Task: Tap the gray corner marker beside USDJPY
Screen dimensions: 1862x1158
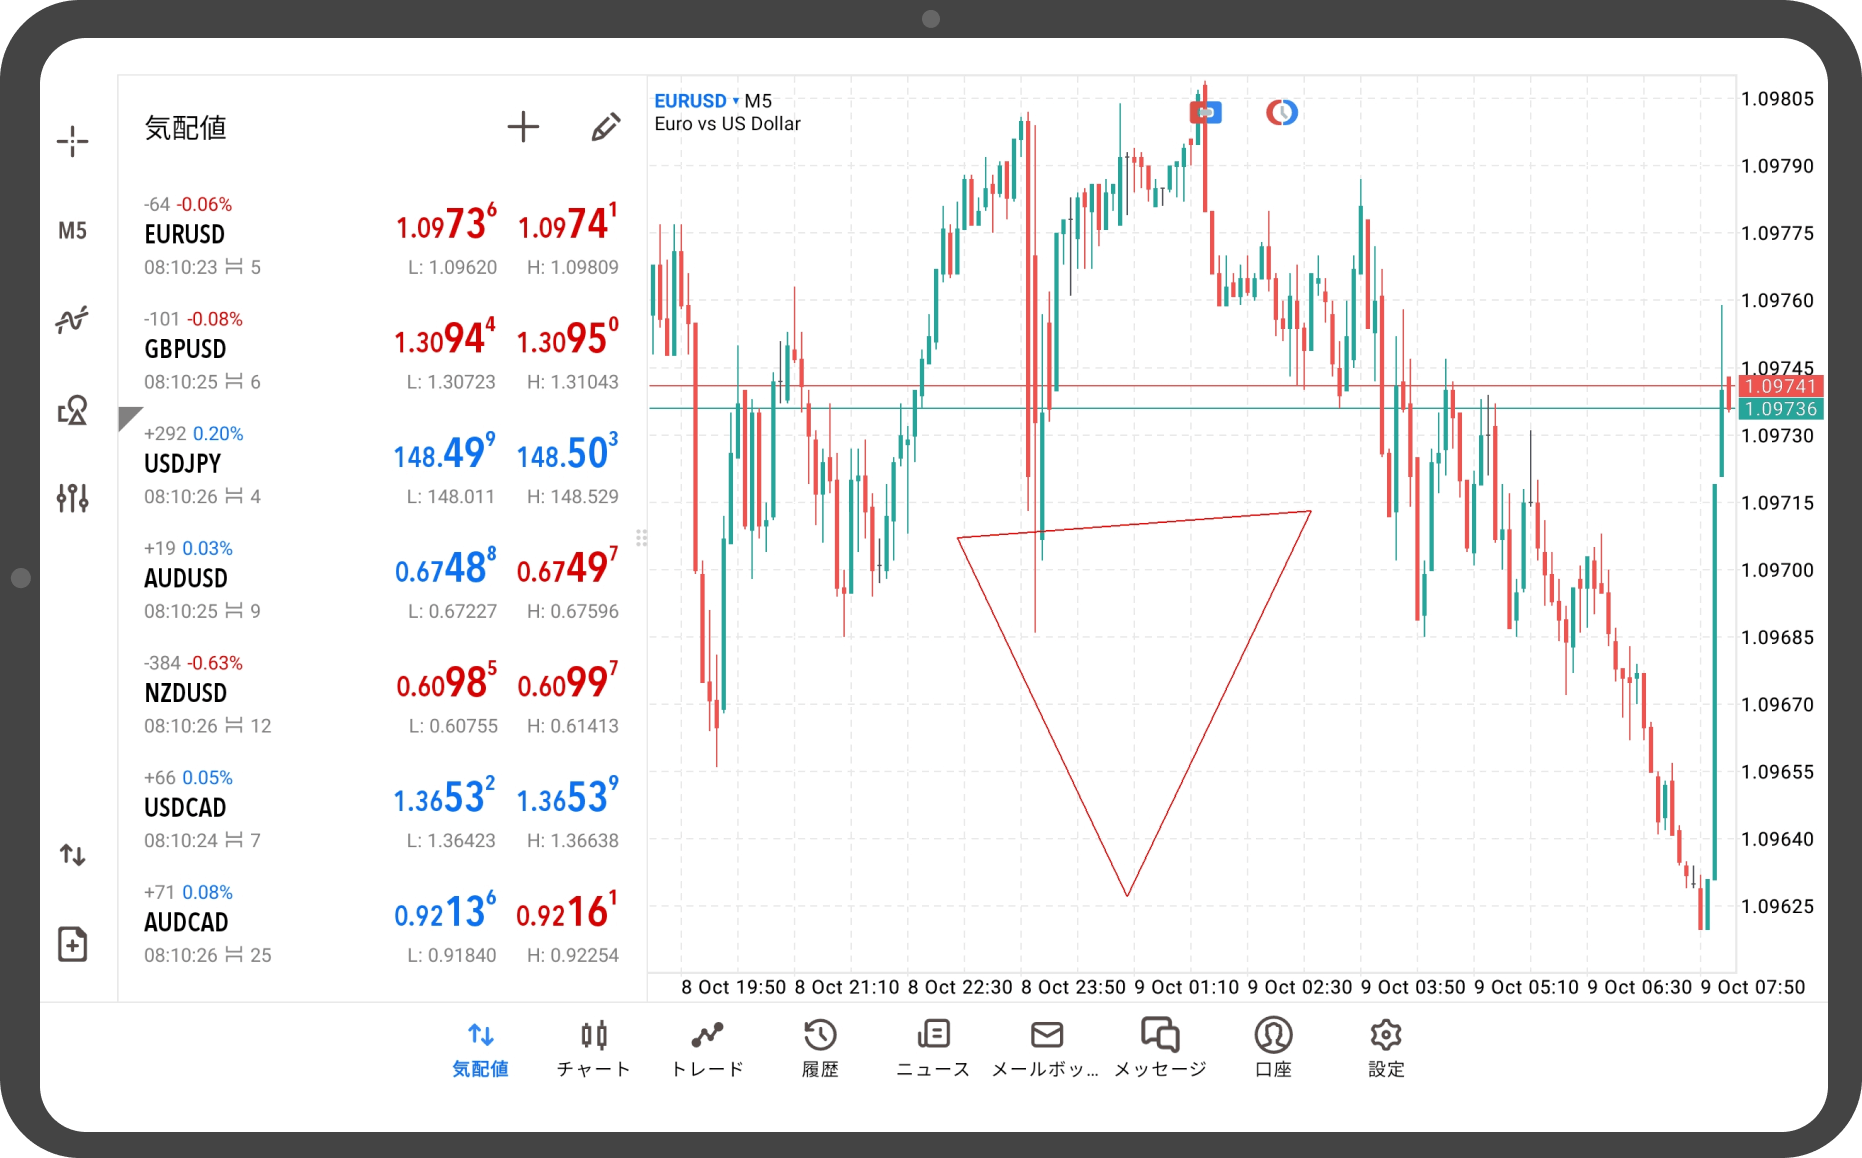Action: 128,417
